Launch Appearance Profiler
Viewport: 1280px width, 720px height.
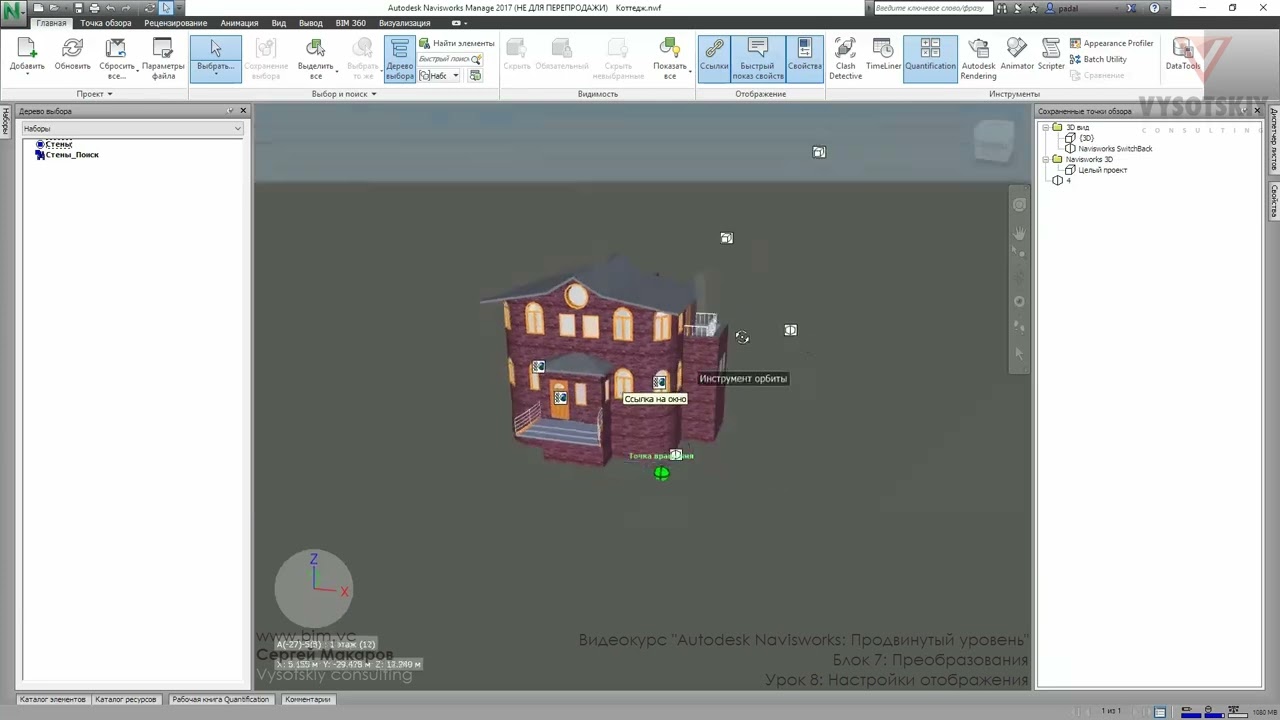click(1111, 43)
